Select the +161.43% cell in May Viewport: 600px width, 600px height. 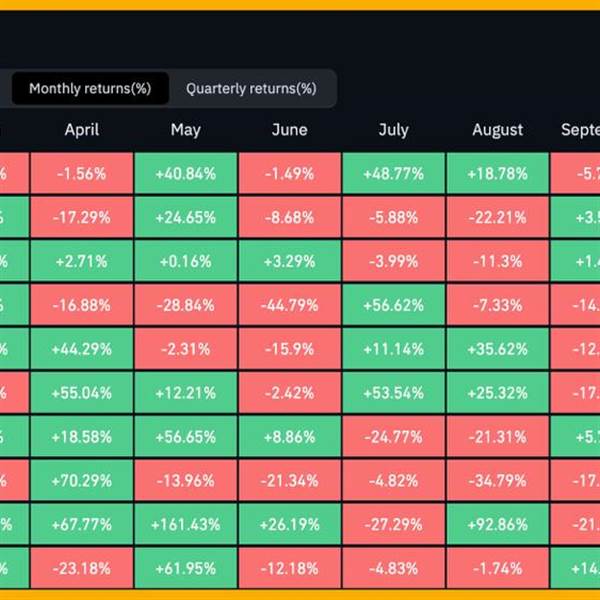pos(185,523)
